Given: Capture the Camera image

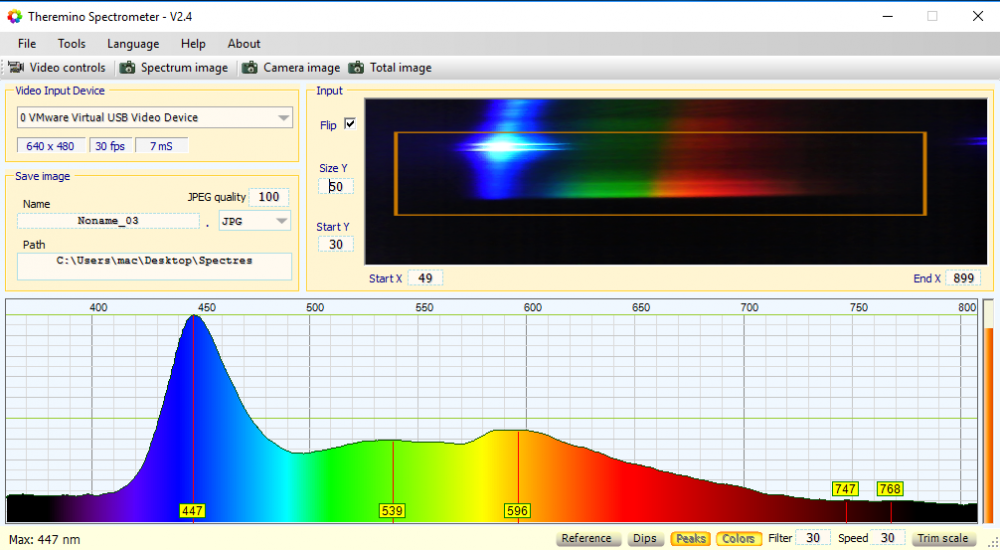Looking at the screenshot, I should 291,68.
